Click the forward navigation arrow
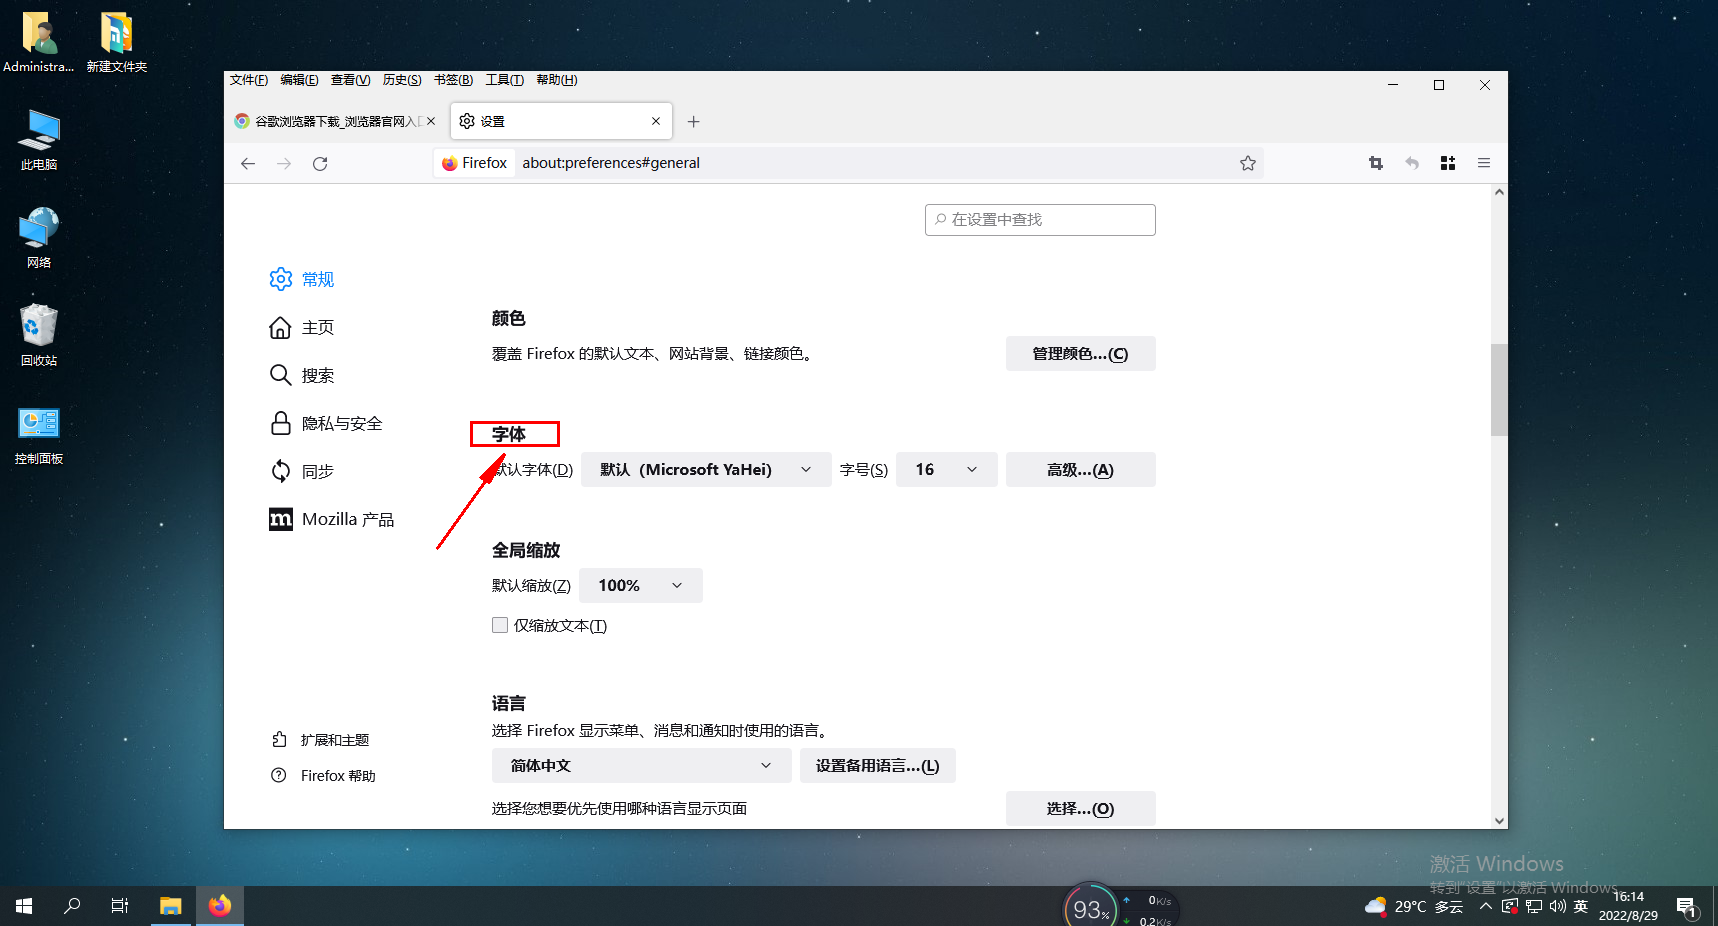The height and width of the screenshot is (926, 1718). click(x=284, y=163)
